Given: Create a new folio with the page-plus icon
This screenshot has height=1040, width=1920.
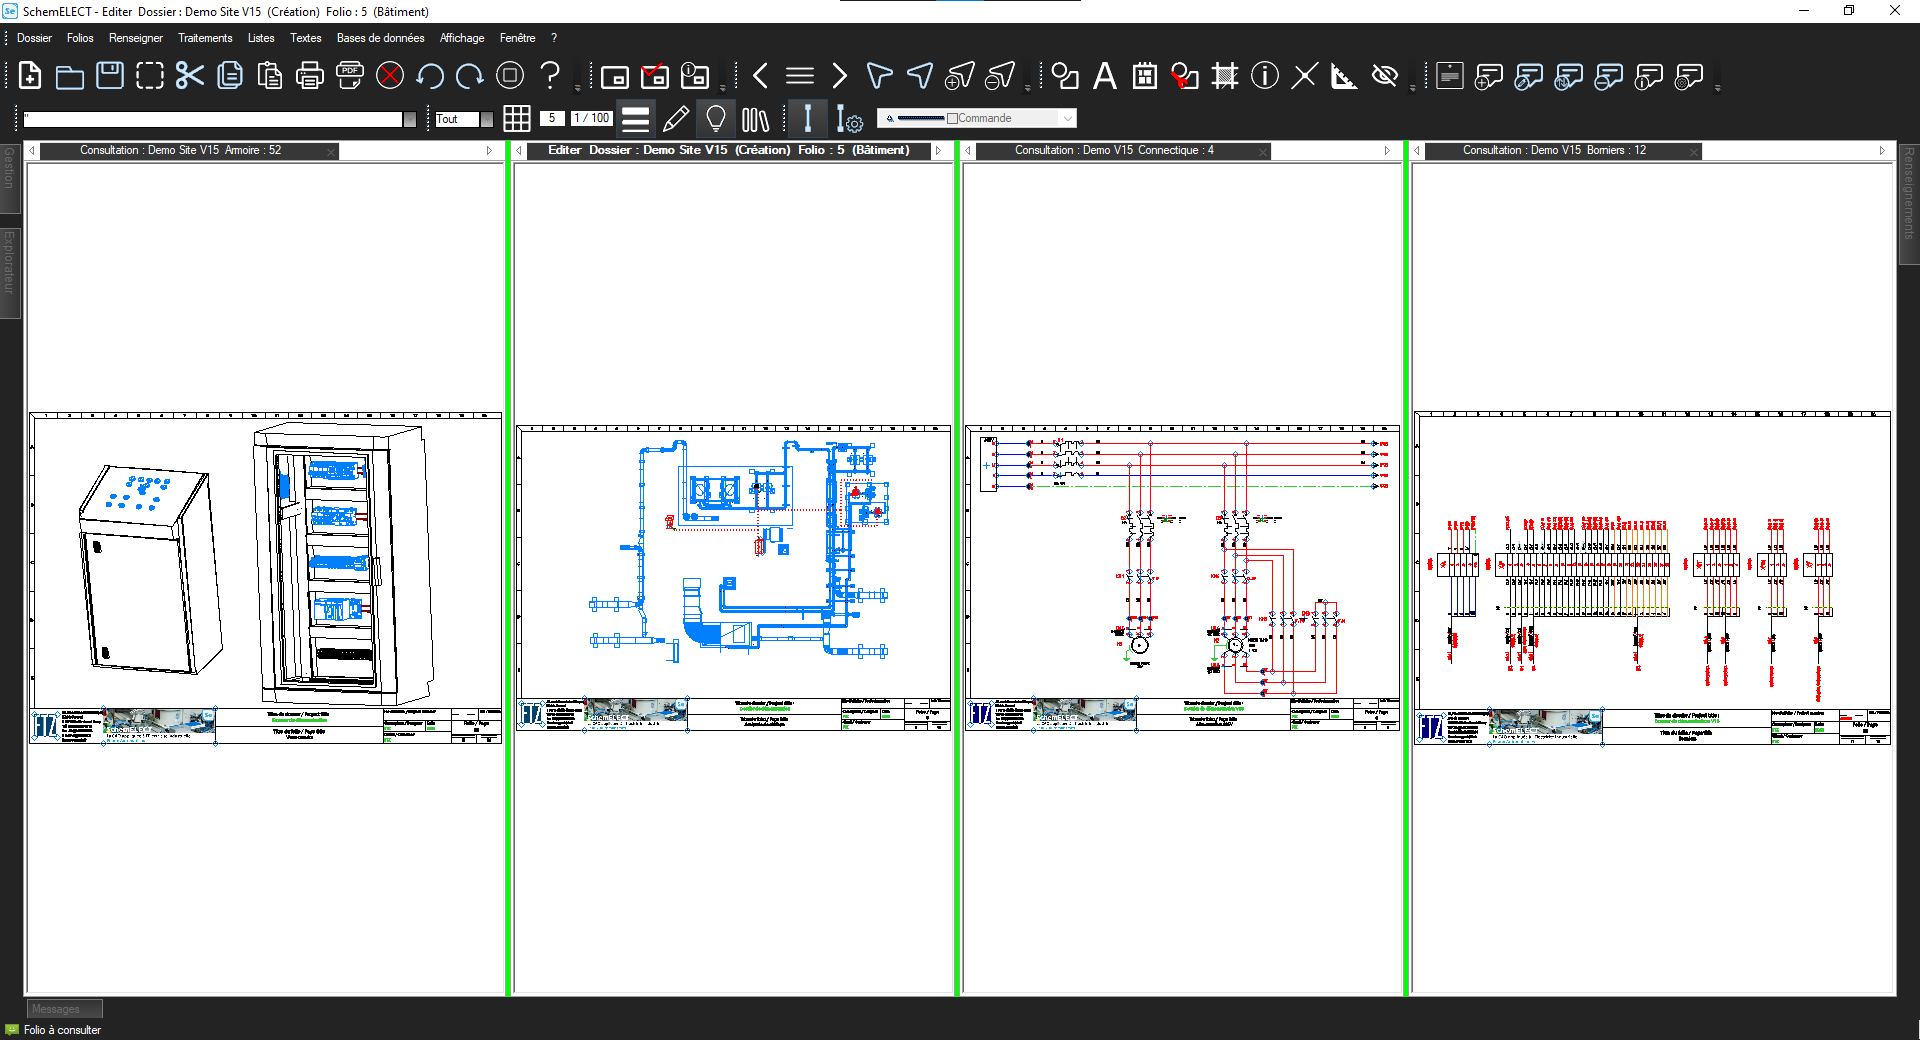Looking at the screenshot, I should (x=30, y=76).
